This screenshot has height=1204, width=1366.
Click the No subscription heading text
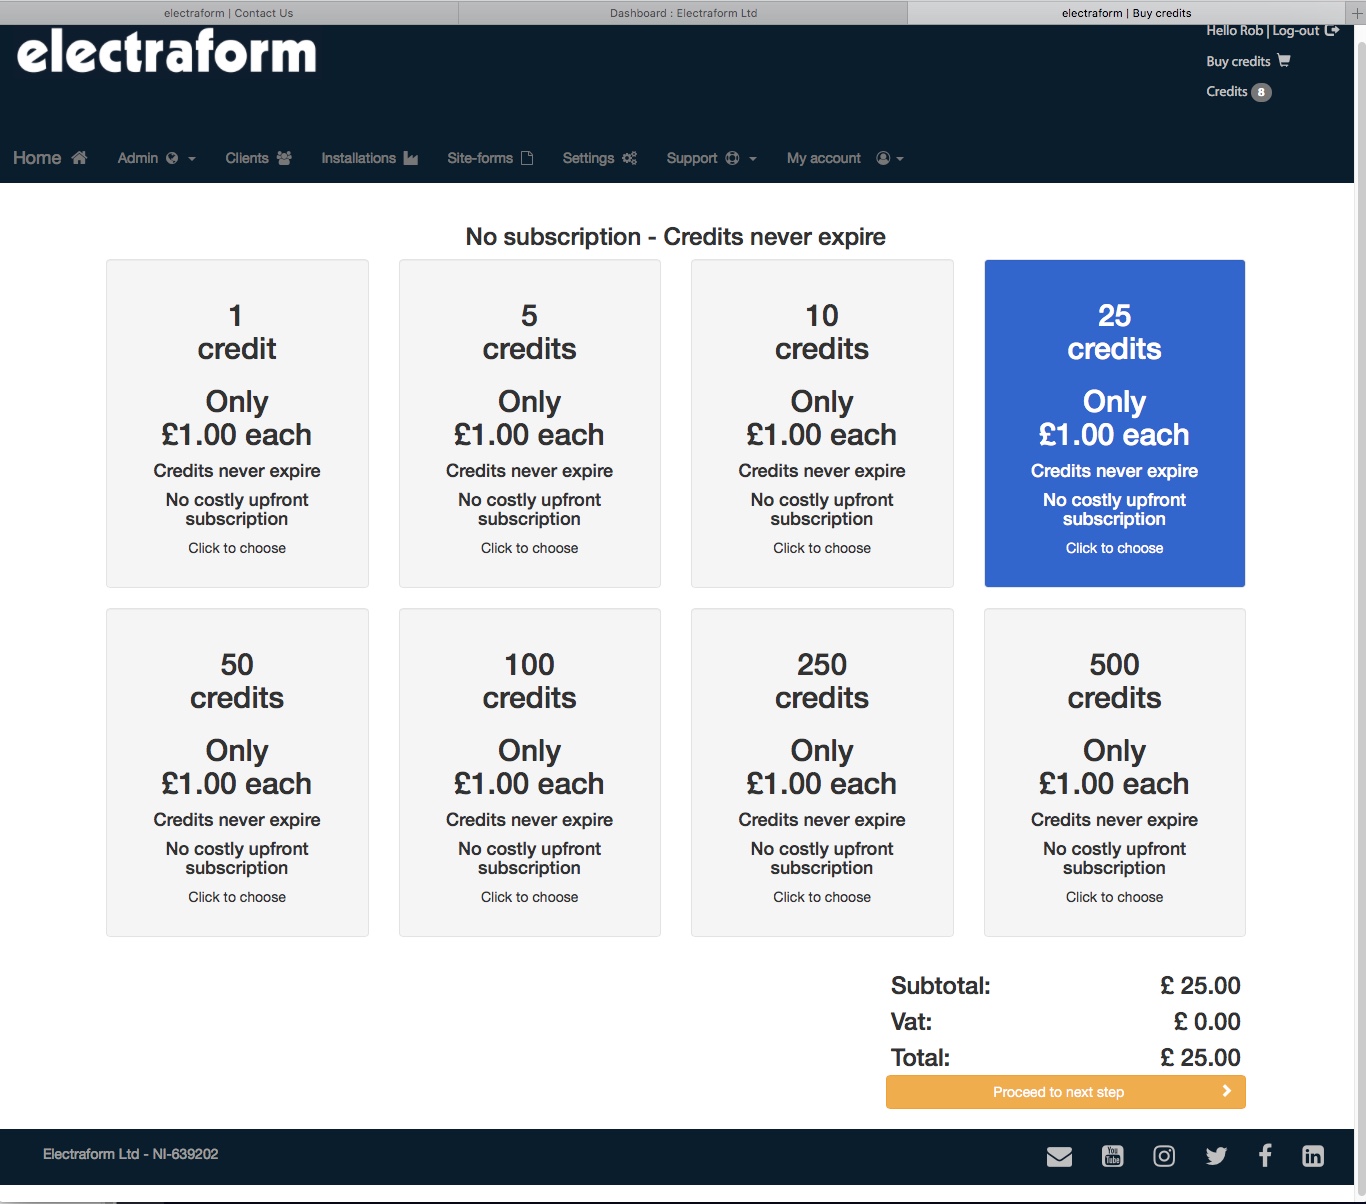click(x=676, y=237)
